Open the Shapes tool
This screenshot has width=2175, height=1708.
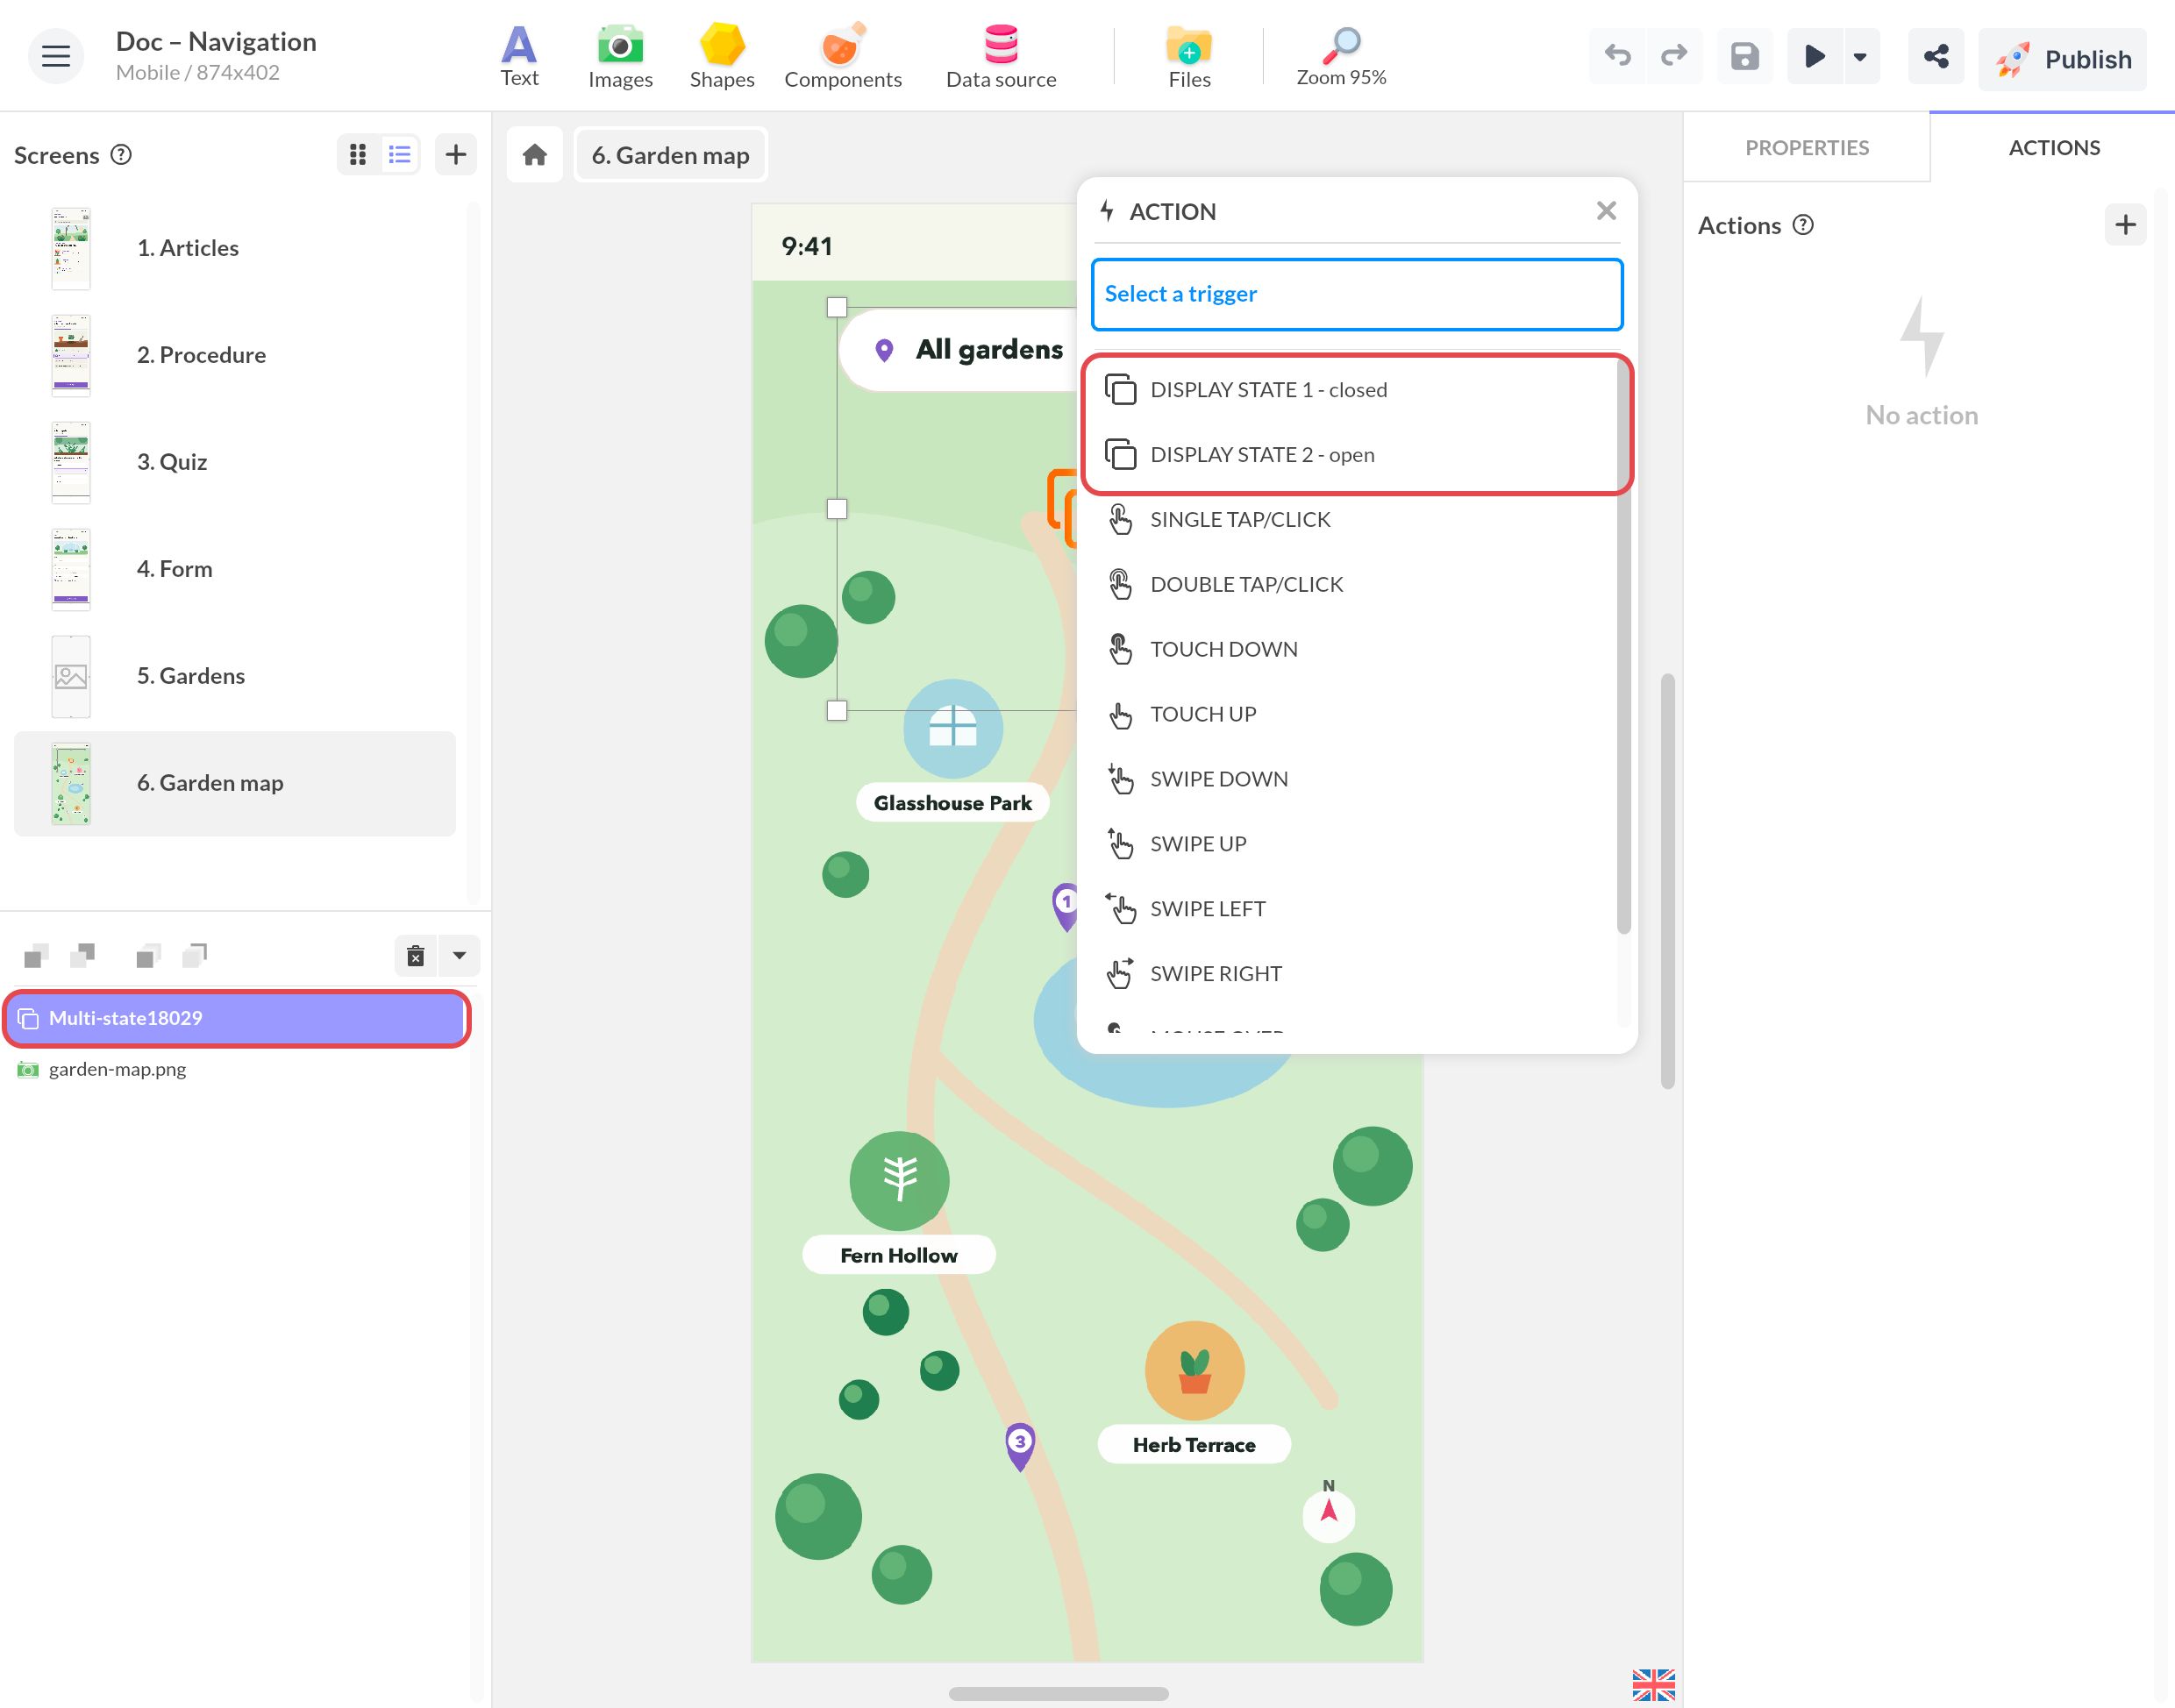(x=722, y=57)
